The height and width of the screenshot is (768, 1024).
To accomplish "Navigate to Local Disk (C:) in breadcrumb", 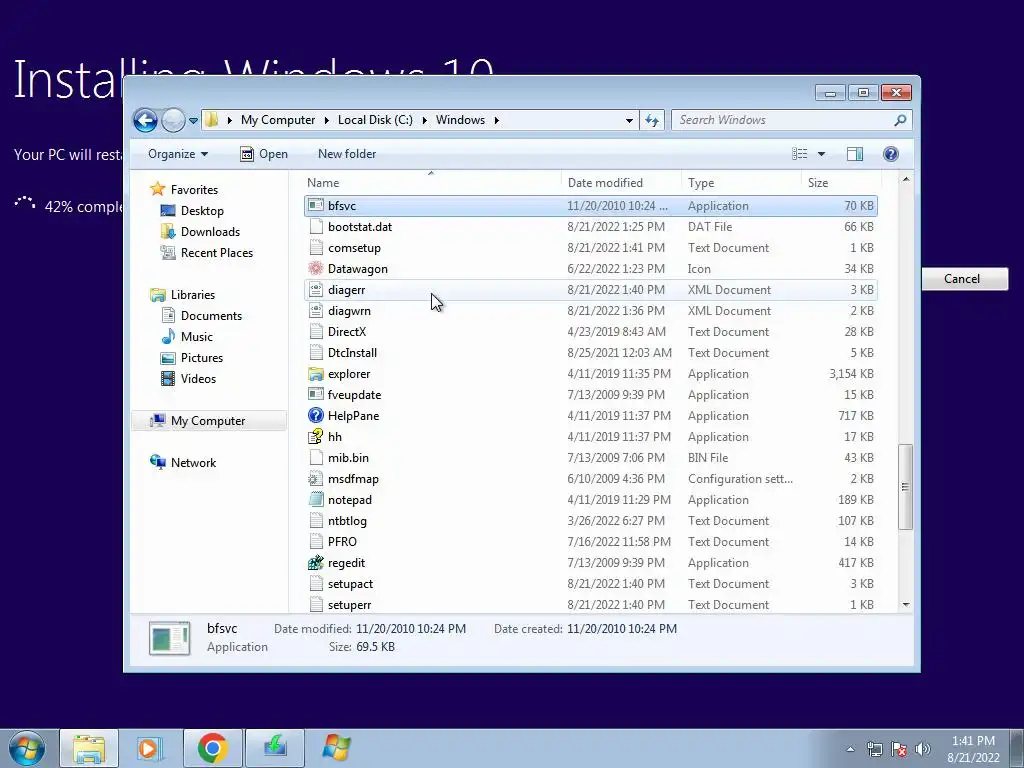I will (376, 120).
